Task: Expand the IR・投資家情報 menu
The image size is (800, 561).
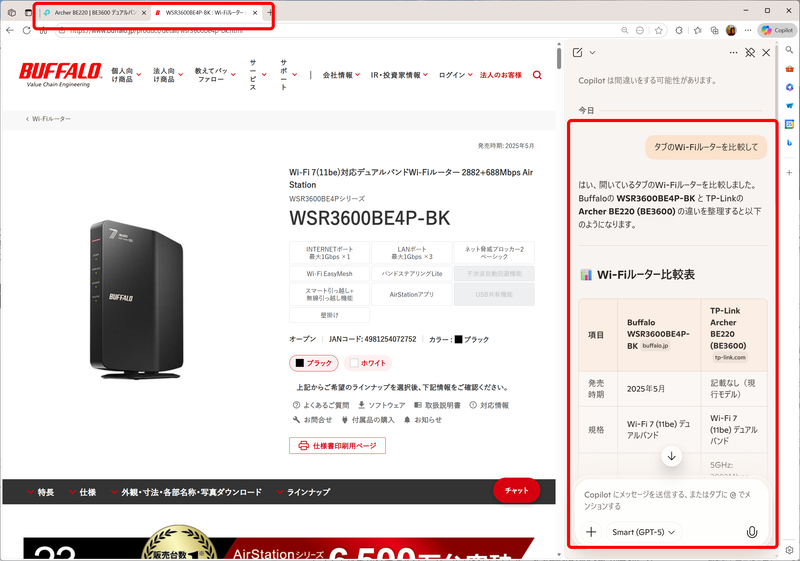Action: click(x=399, y=75)
